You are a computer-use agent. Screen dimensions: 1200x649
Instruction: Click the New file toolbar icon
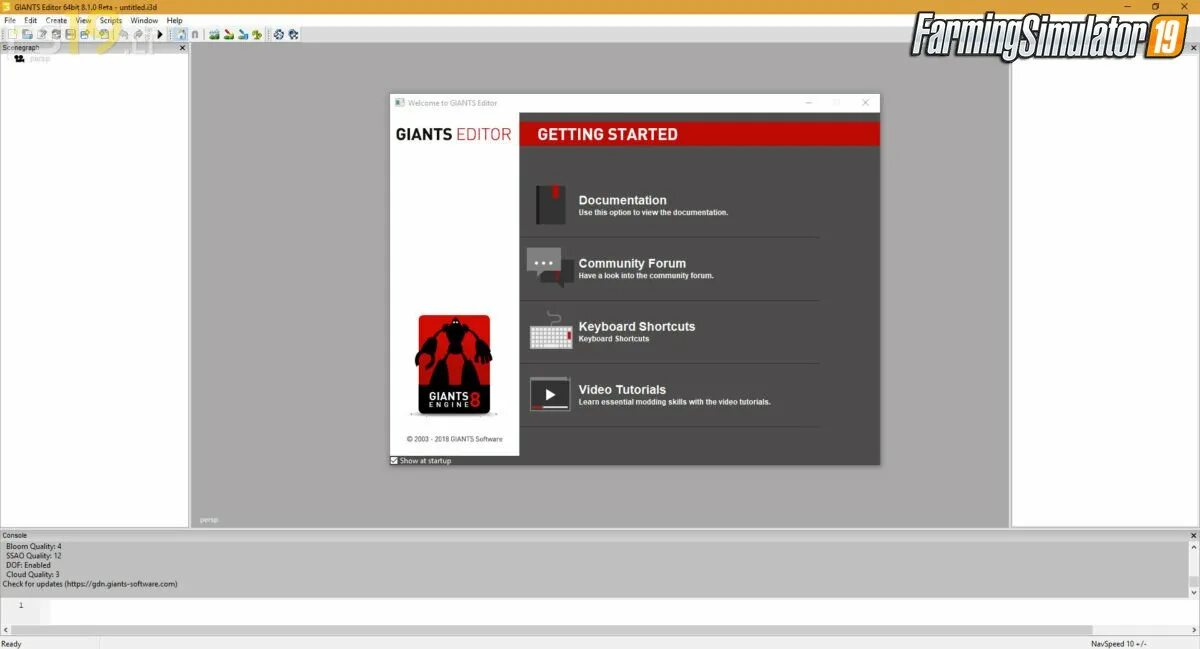click(13, 34)
